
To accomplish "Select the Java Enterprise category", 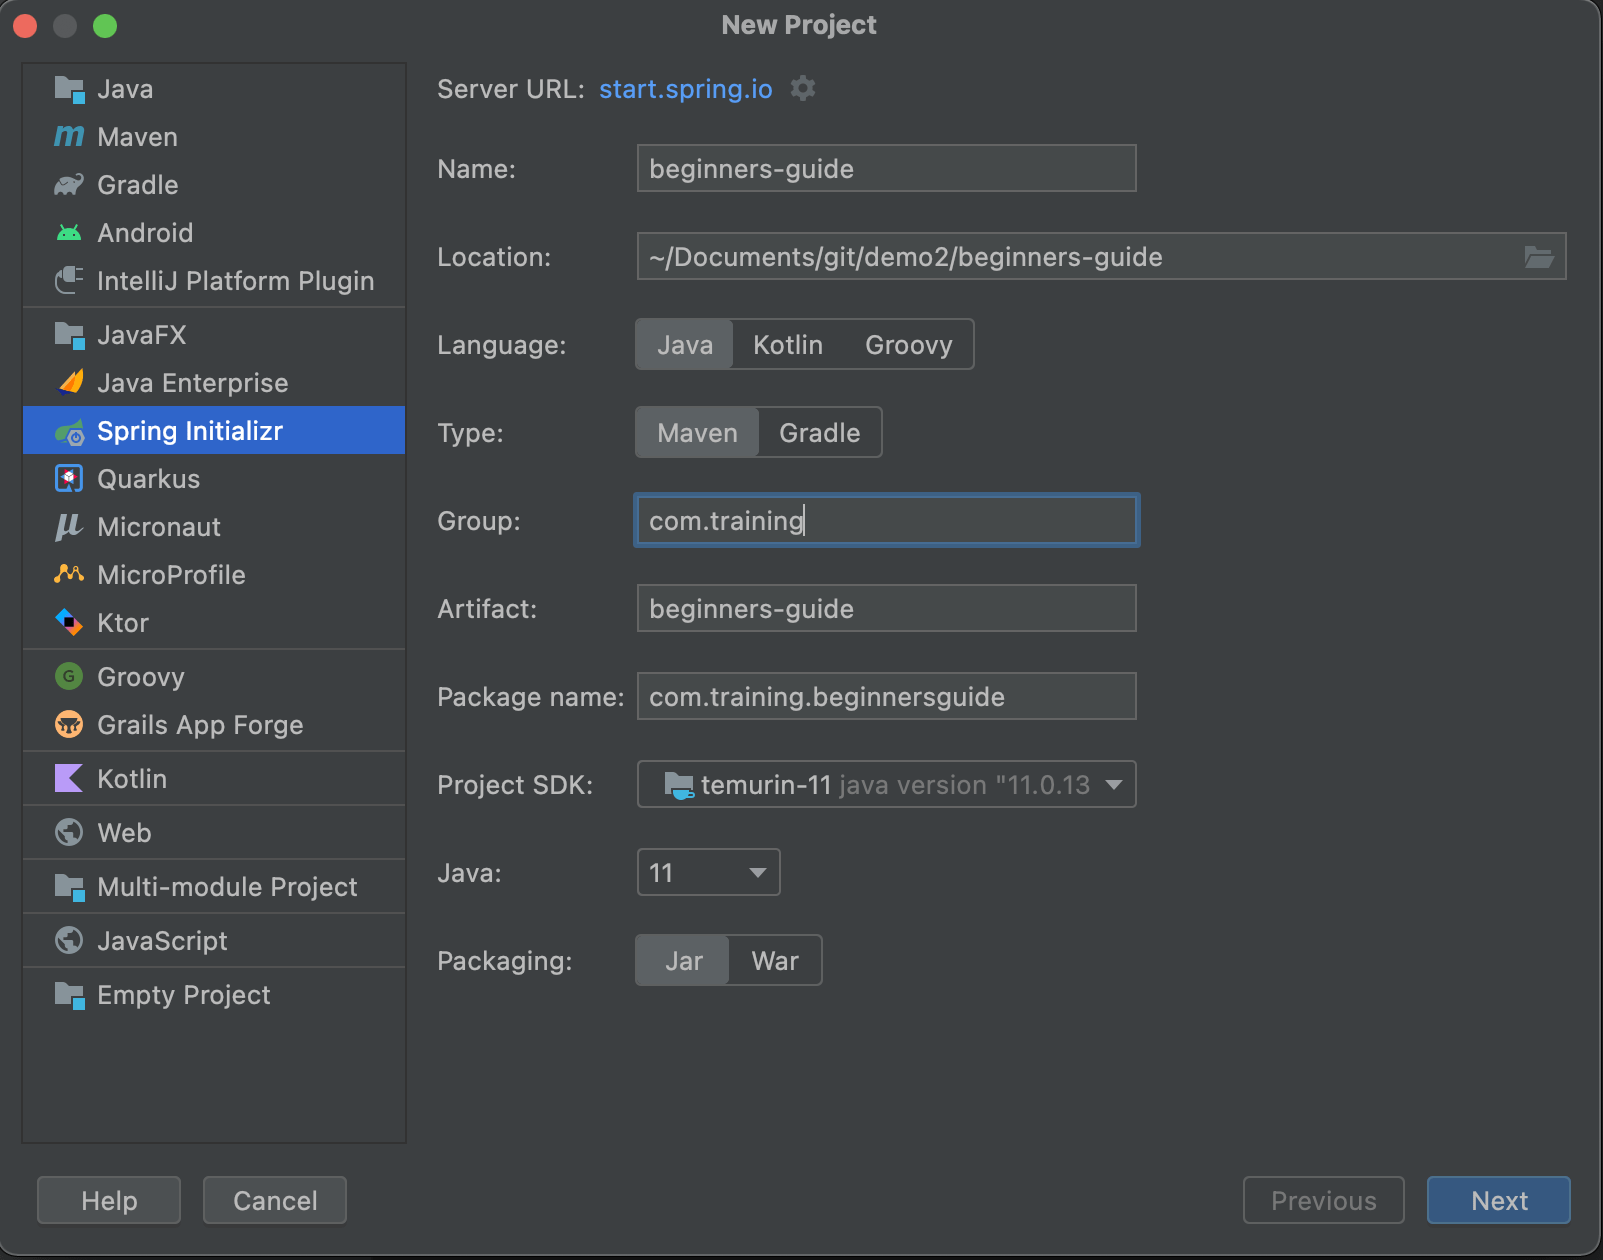I will tap(192, 382).
